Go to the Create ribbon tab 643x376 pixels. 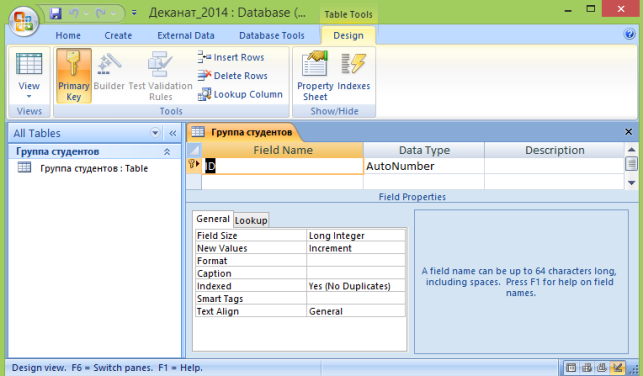coord(118,36)
